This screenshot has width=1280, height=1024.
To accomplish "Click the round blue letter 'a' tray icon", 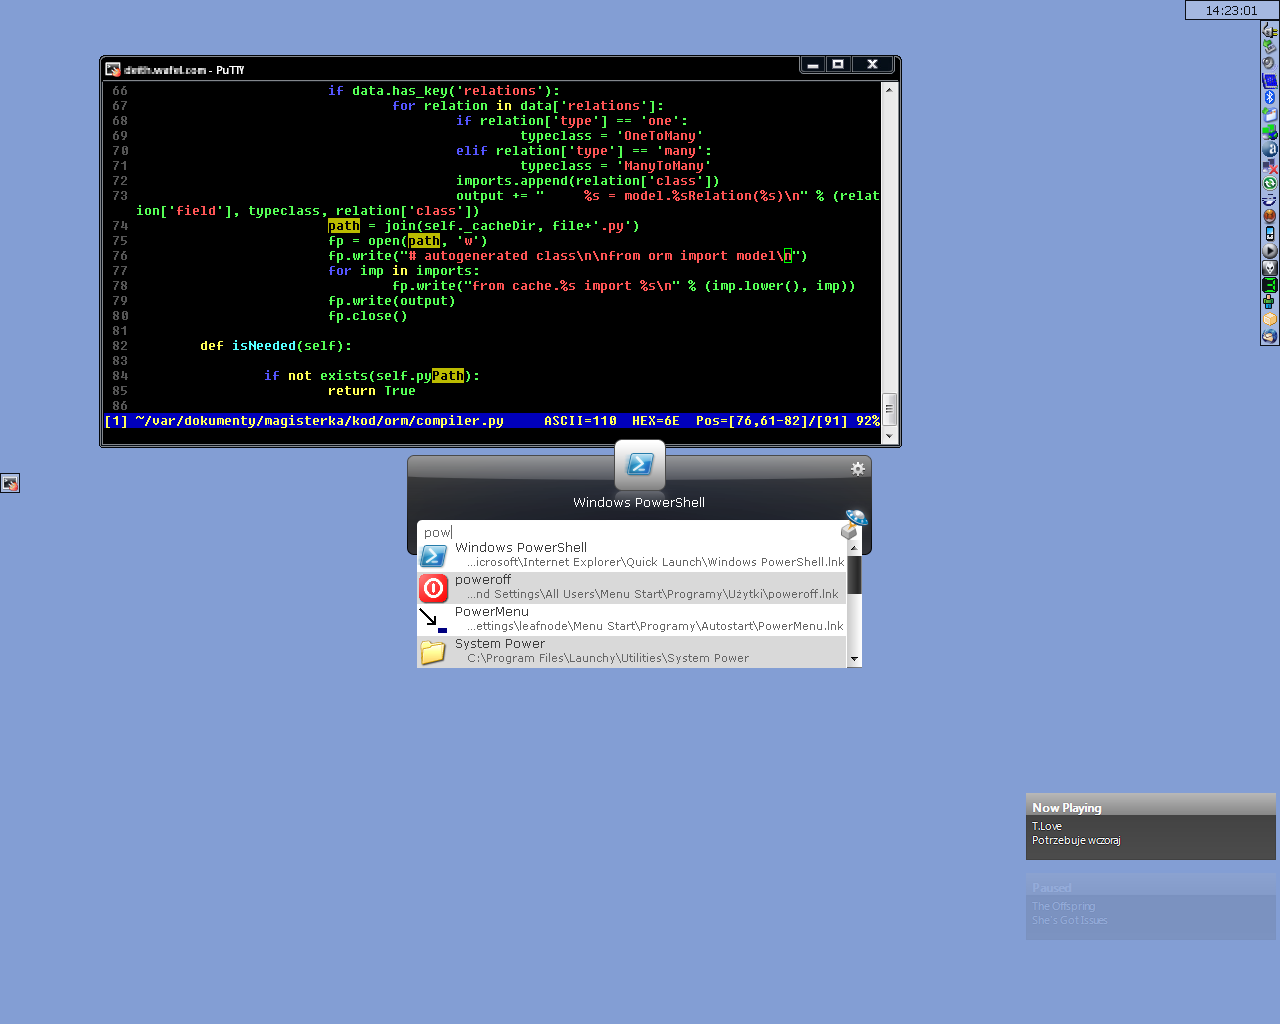I will tap(1270, 149).
